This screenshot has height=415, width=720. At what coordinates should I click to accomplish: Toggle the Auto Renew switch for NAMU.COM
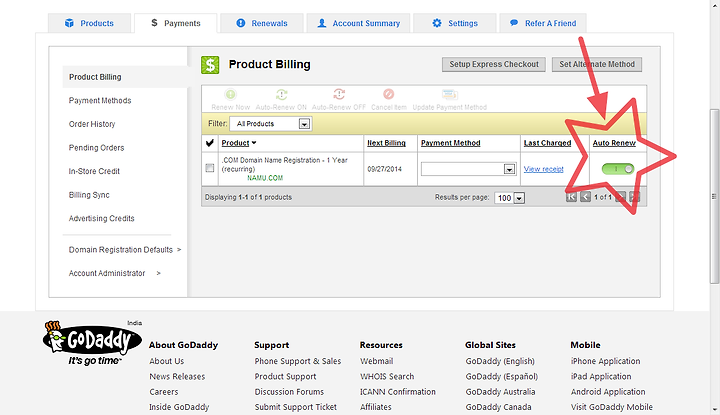[618, 169]
